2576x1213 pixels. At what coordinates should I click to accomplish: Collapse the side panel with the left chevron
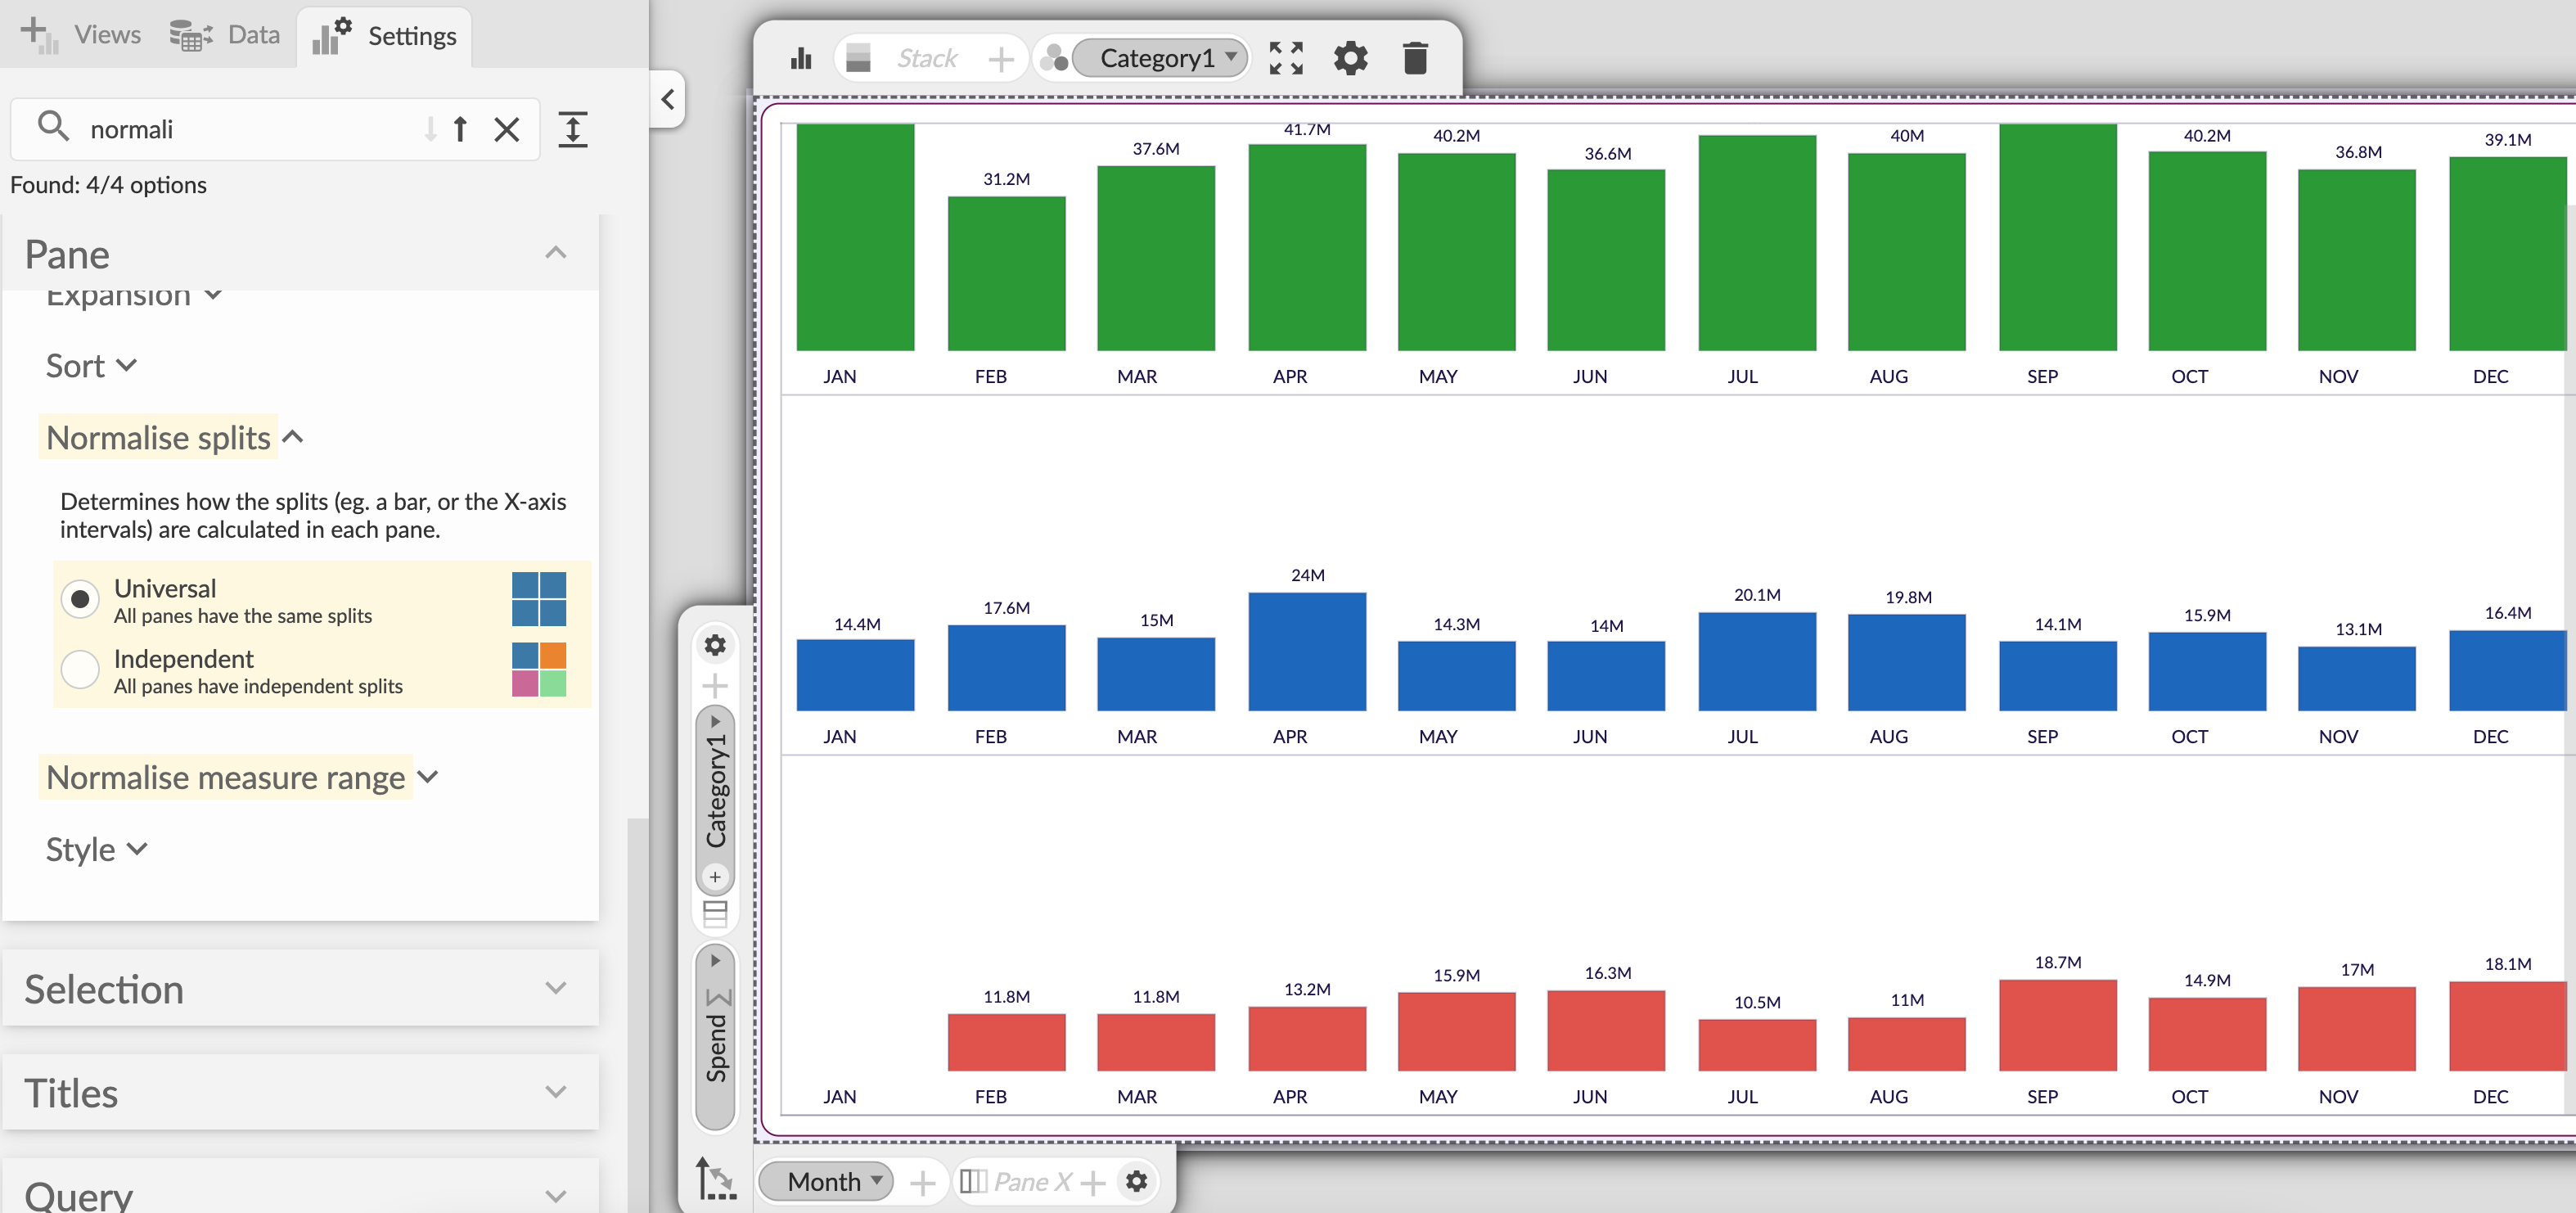tap(667, 99)
